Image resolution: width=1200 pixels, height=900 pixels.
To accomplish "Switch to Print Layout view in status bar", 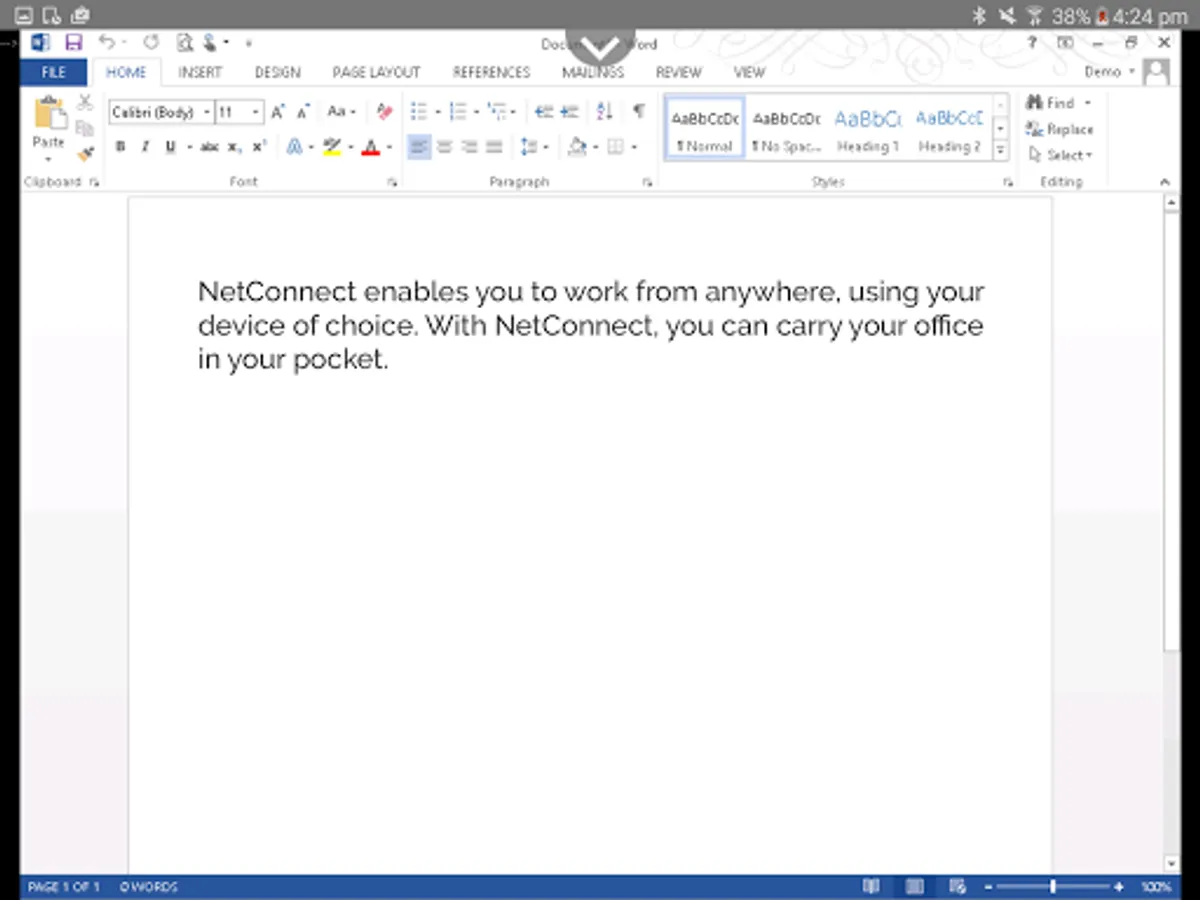I will coord(914,886).
